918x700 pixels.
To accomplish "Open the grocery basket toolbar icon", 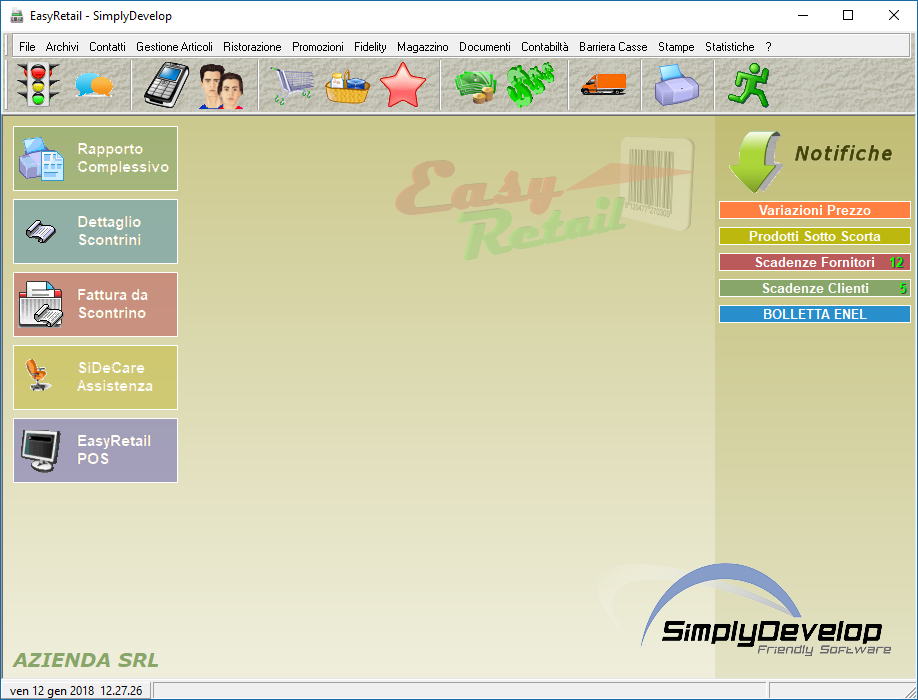I will click(x=347, y=87).
